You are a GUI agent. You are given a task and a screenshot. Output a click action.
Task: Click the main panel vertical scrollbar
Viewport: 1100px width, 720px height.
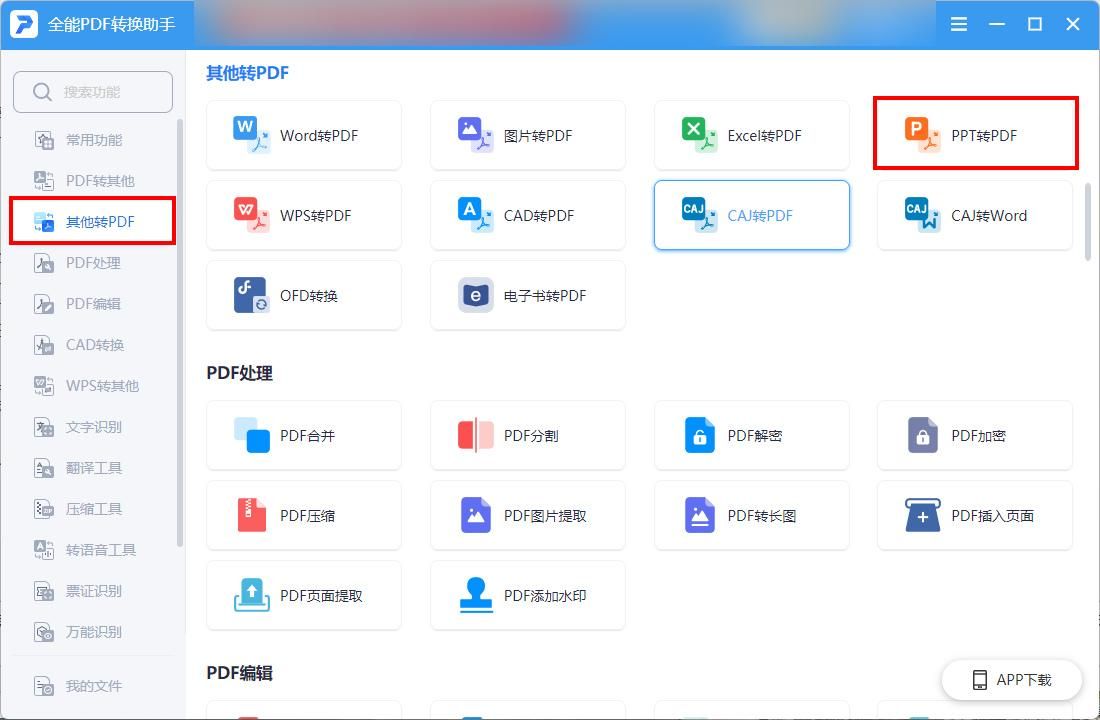(1088, 222)
